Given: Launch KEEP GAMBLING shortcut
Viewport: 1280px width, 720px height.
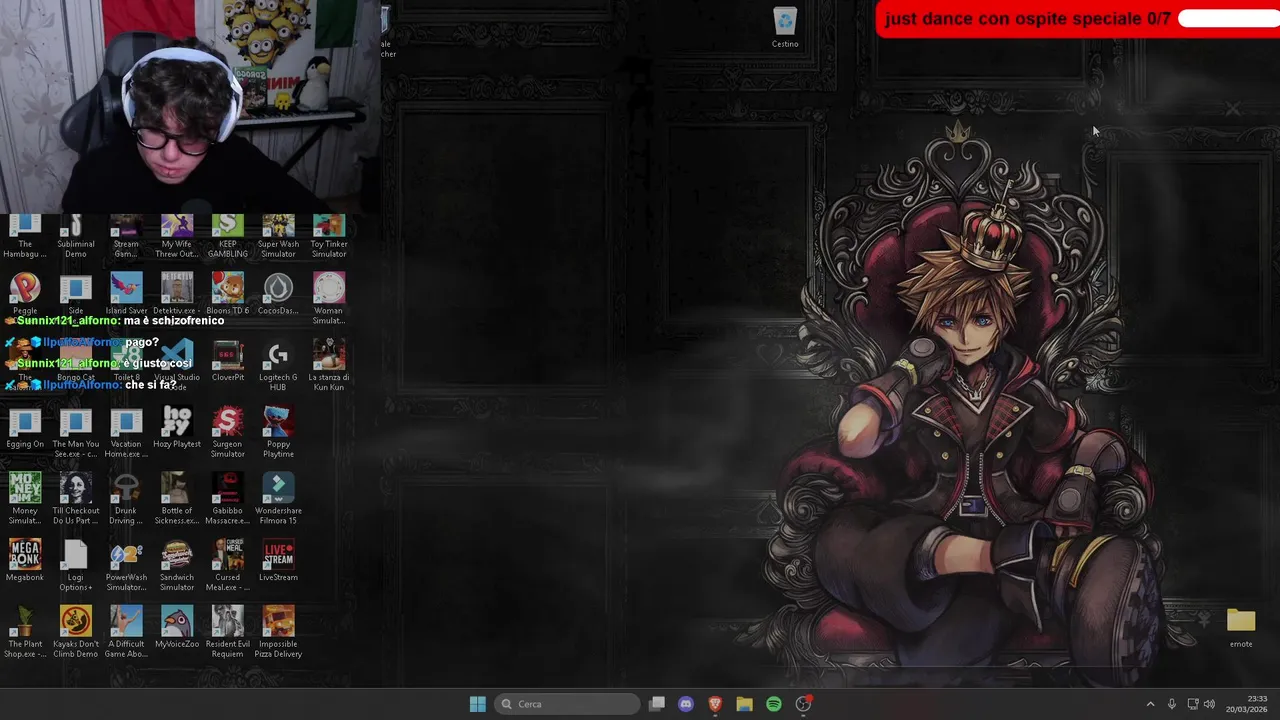Looking at the screenshot, I should click(228, 237).
